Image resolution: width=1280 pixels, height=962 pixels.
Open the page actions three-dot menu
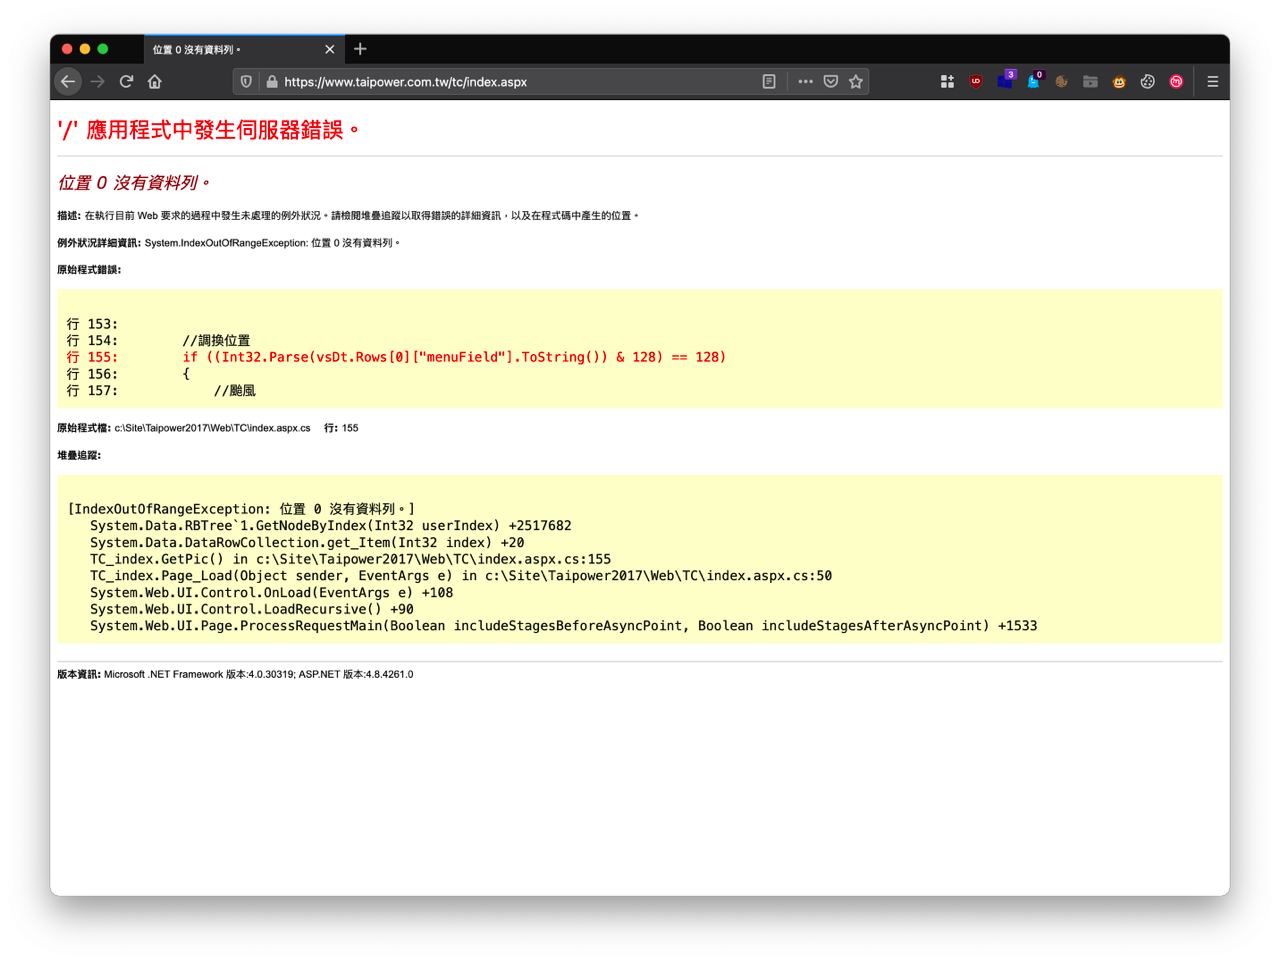[x=805, y=82]
